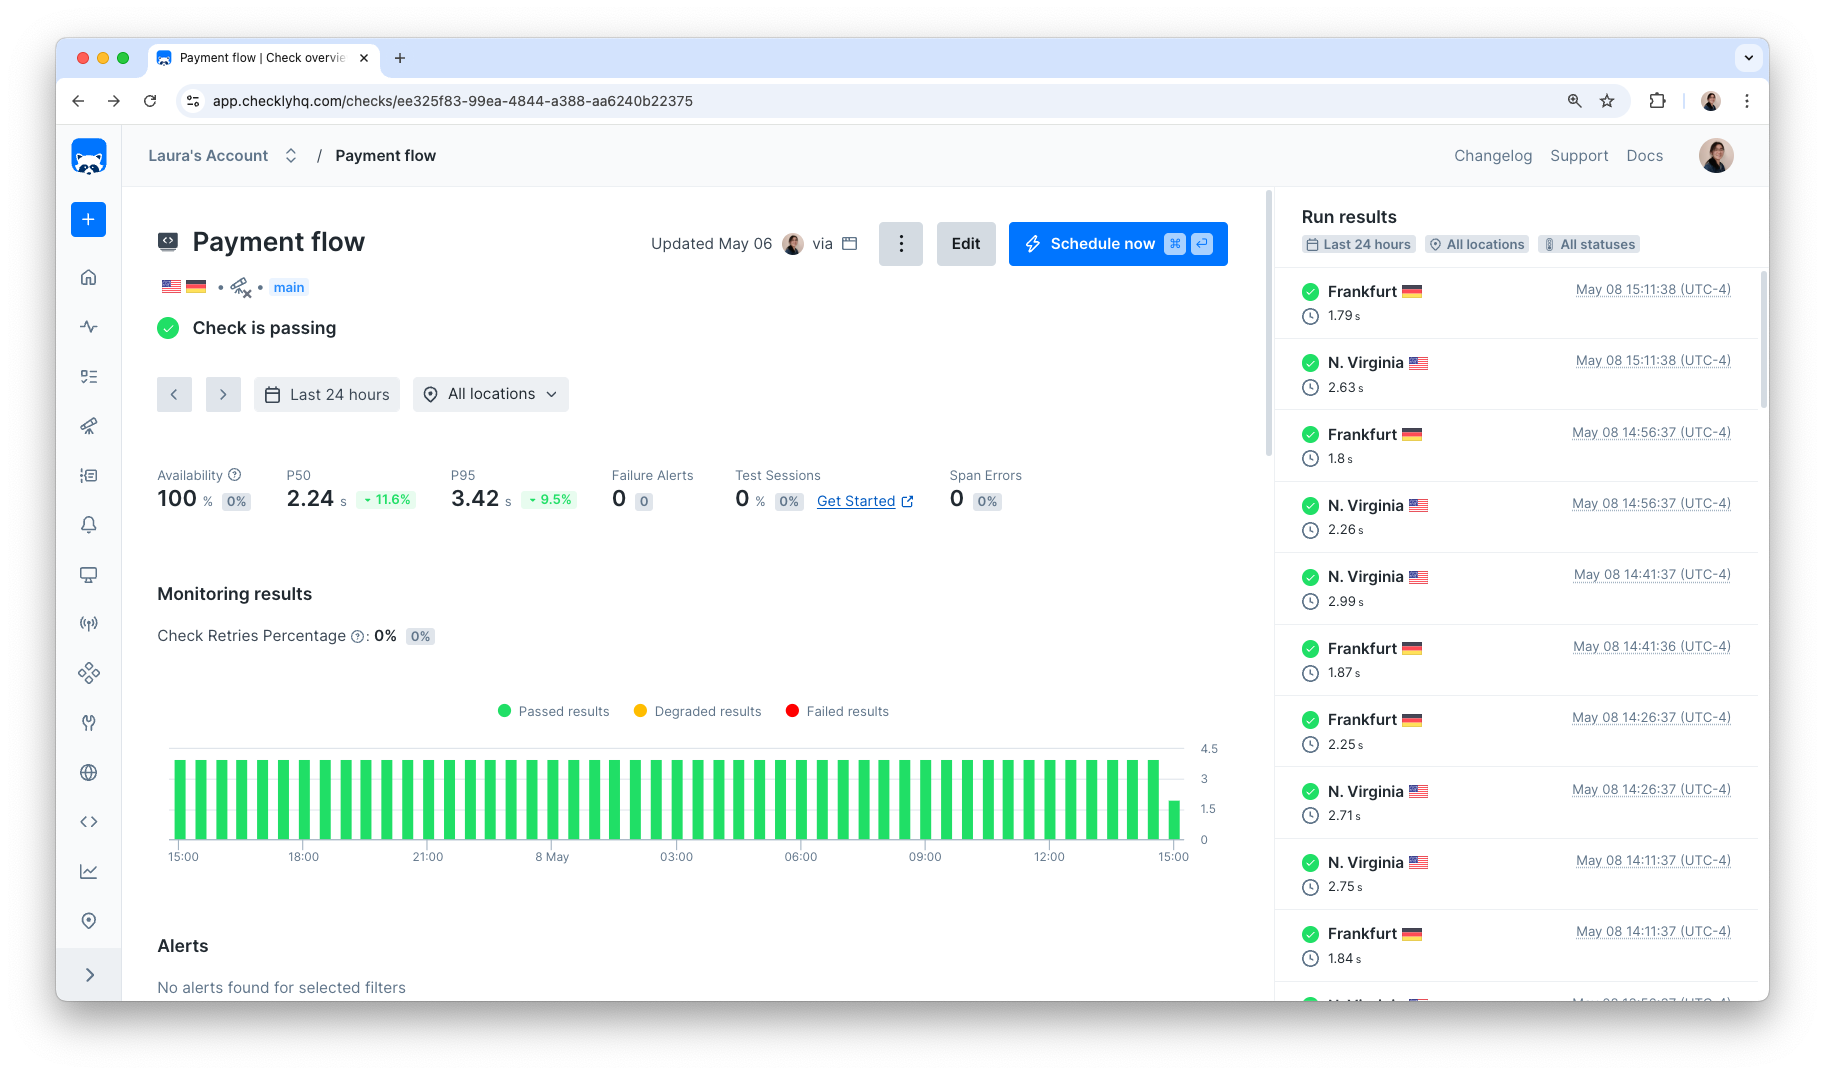Open the code snippets icon in the sidebar
Image resolution: width=1825 pixels, height=1075 pixels.
click(x=88, y=821)
